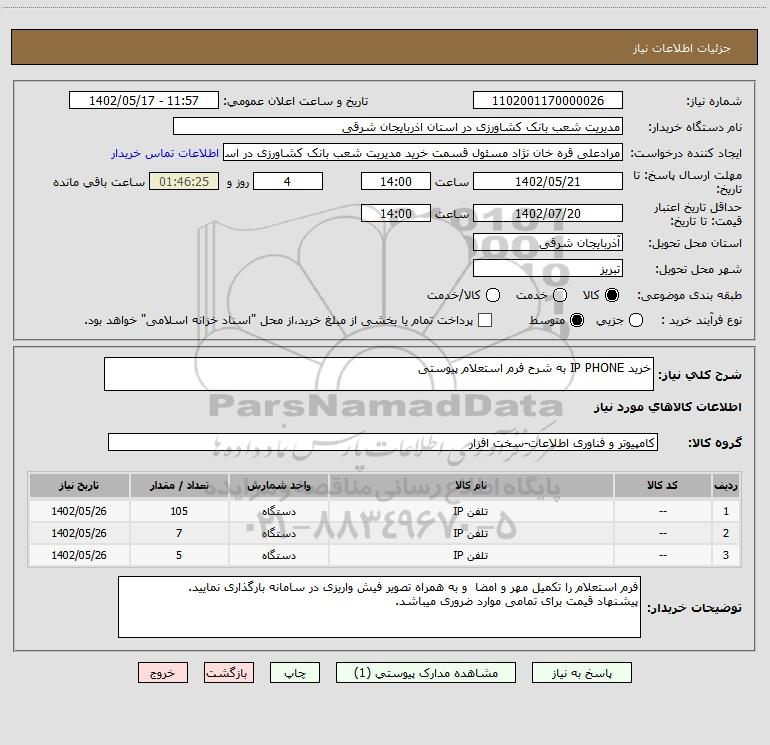
Task: Select the 'کالا/خدمت' radio button
Action: coord(493,295)
